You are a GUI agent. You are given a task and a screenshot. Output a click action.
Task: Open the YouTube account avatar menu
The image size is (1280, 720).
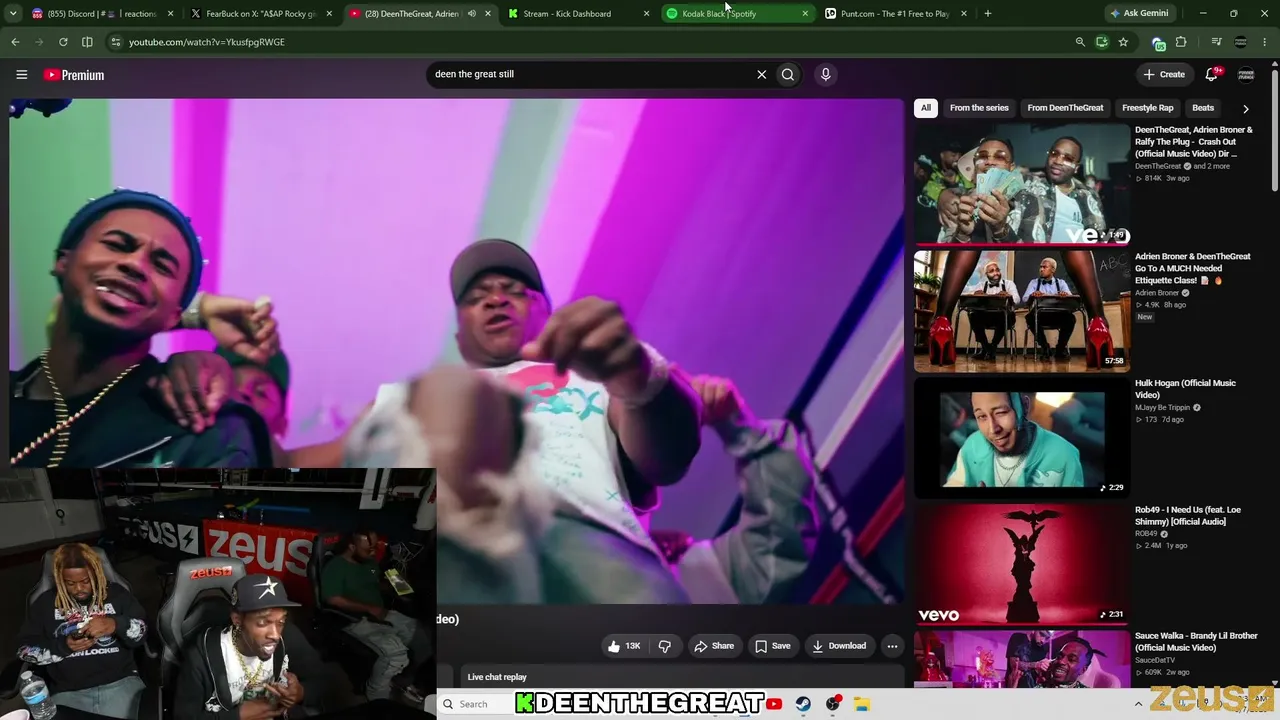(1246, 74)
